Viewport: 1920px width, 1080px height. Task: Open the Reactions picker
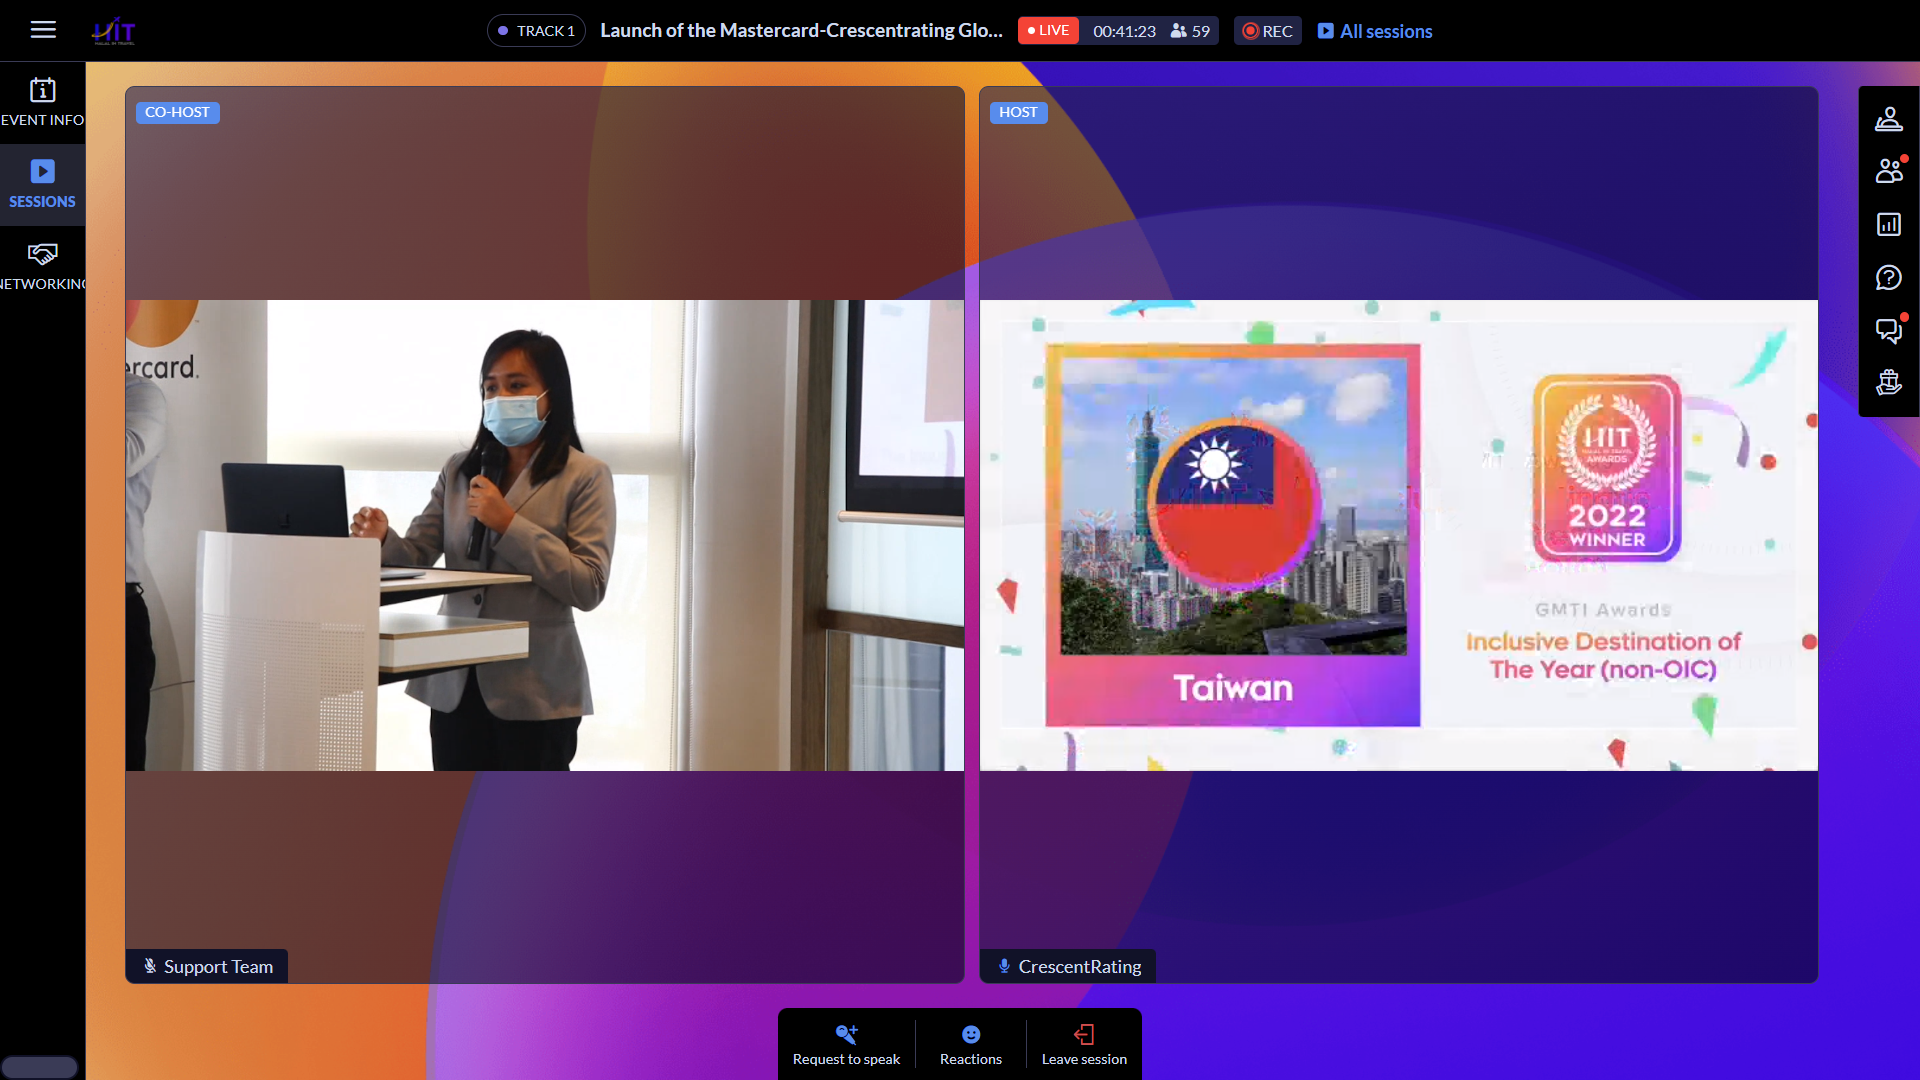[x=970, y=1044]
